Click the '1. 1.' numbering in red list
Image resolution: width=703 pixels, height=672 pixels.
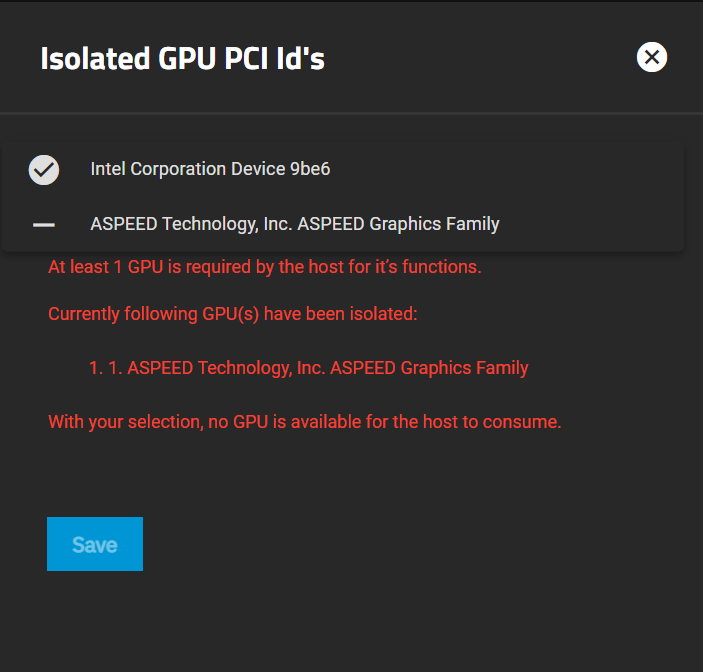coord(105,368)
